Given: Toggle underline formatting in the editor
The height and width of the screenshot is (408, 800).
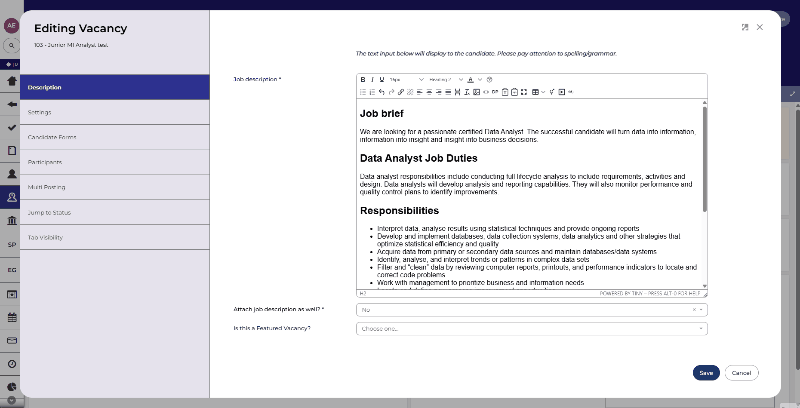Looking at the screenshot, I should click(x=382, y=80).
